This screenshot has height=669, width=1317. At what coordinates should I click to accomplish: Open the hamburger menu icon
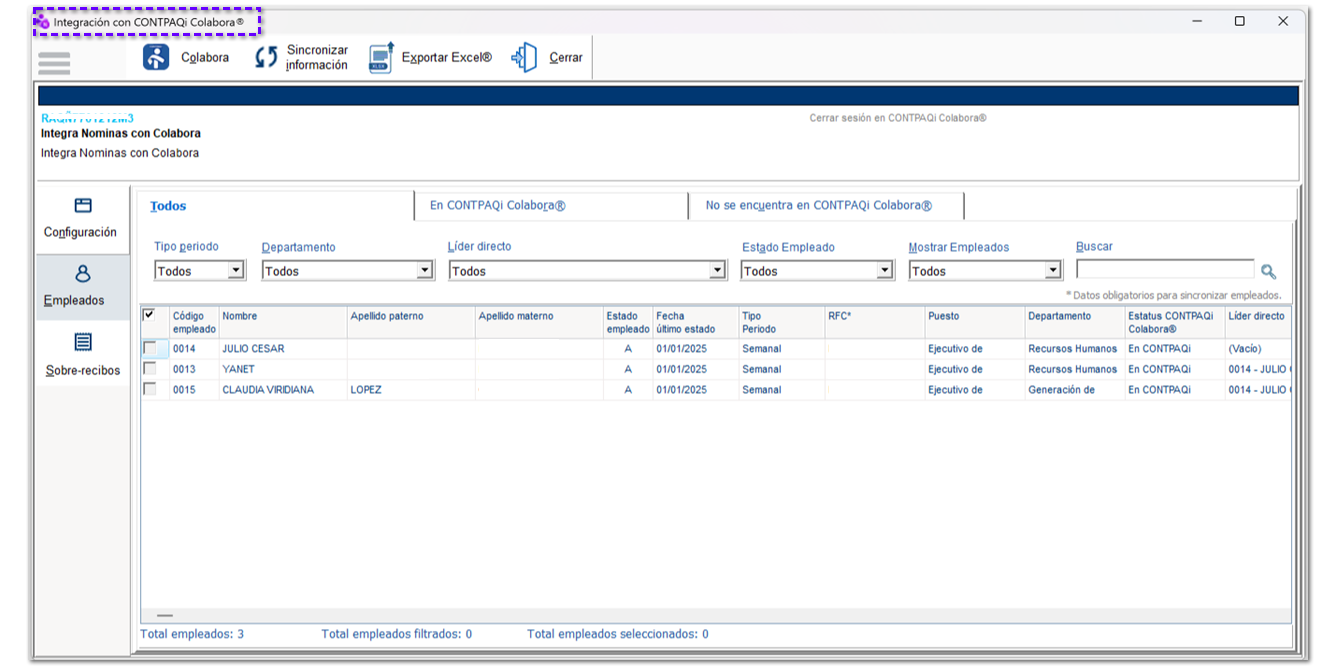click(54, 64)
